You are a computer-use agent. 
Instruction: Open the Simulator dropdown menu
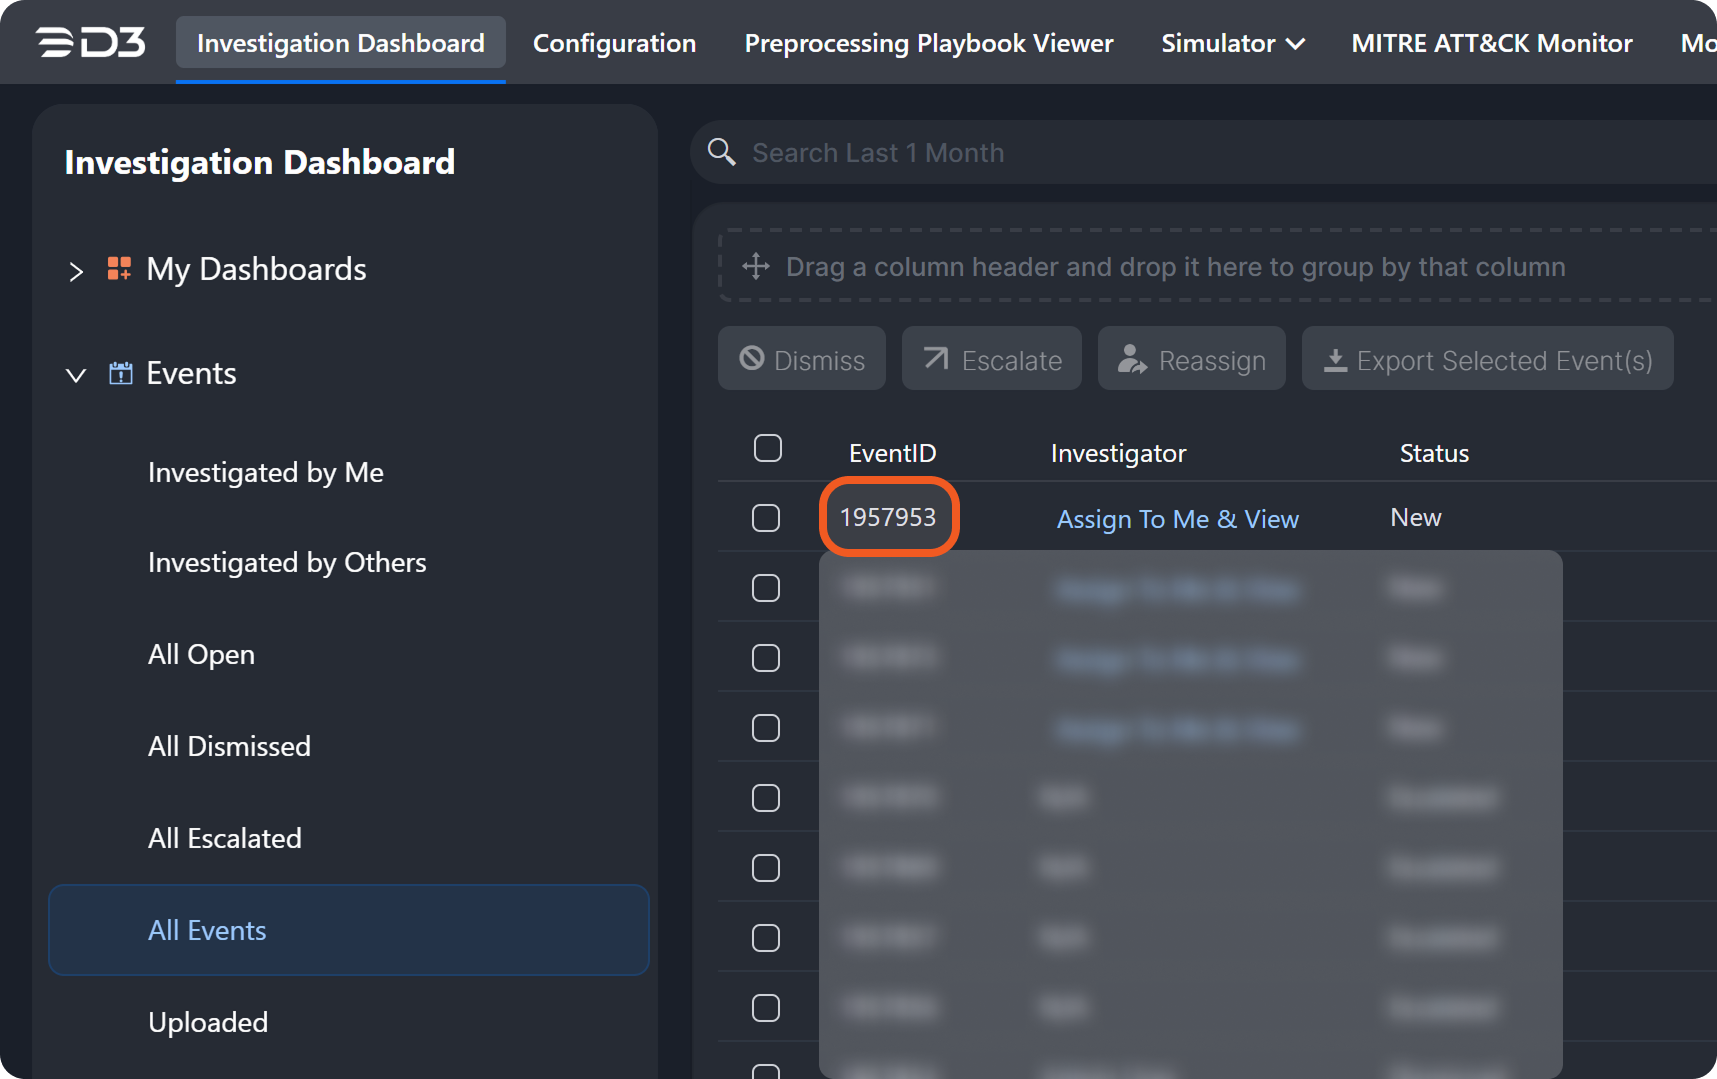(x=1232, y=43)
